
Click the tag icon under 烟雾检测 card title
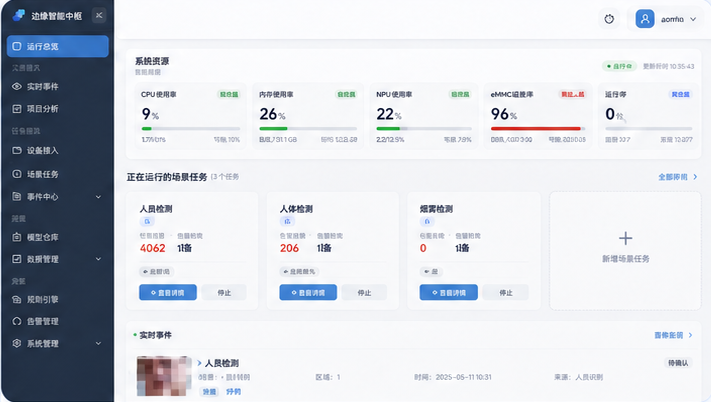pyautogui.click(x=427, y=222)
